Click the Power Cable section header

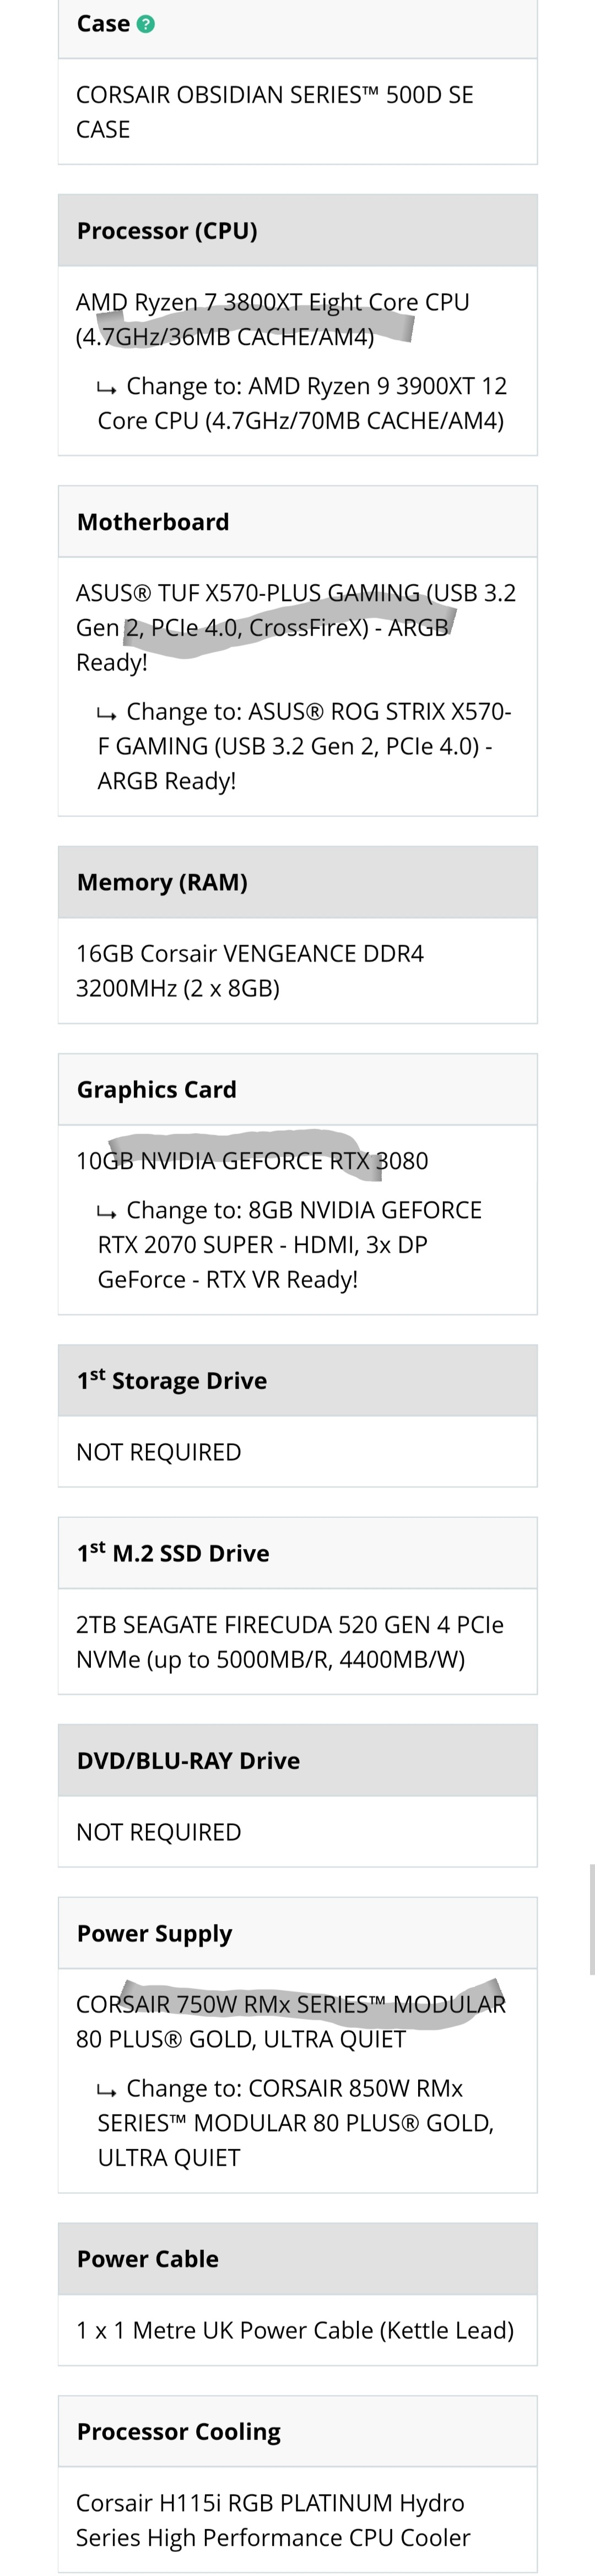tap(298, 2259)
